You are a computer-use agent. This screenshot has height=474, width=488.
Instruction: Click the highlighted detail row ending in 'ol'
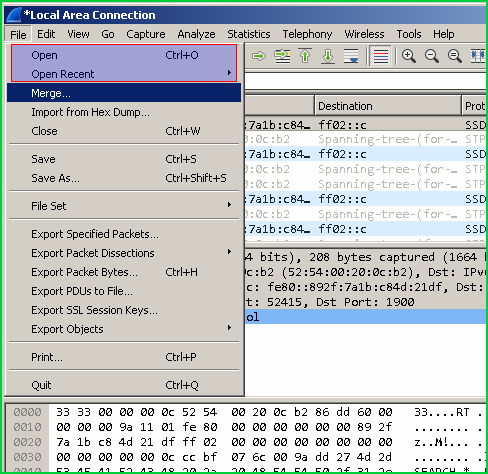coord(366,317)
